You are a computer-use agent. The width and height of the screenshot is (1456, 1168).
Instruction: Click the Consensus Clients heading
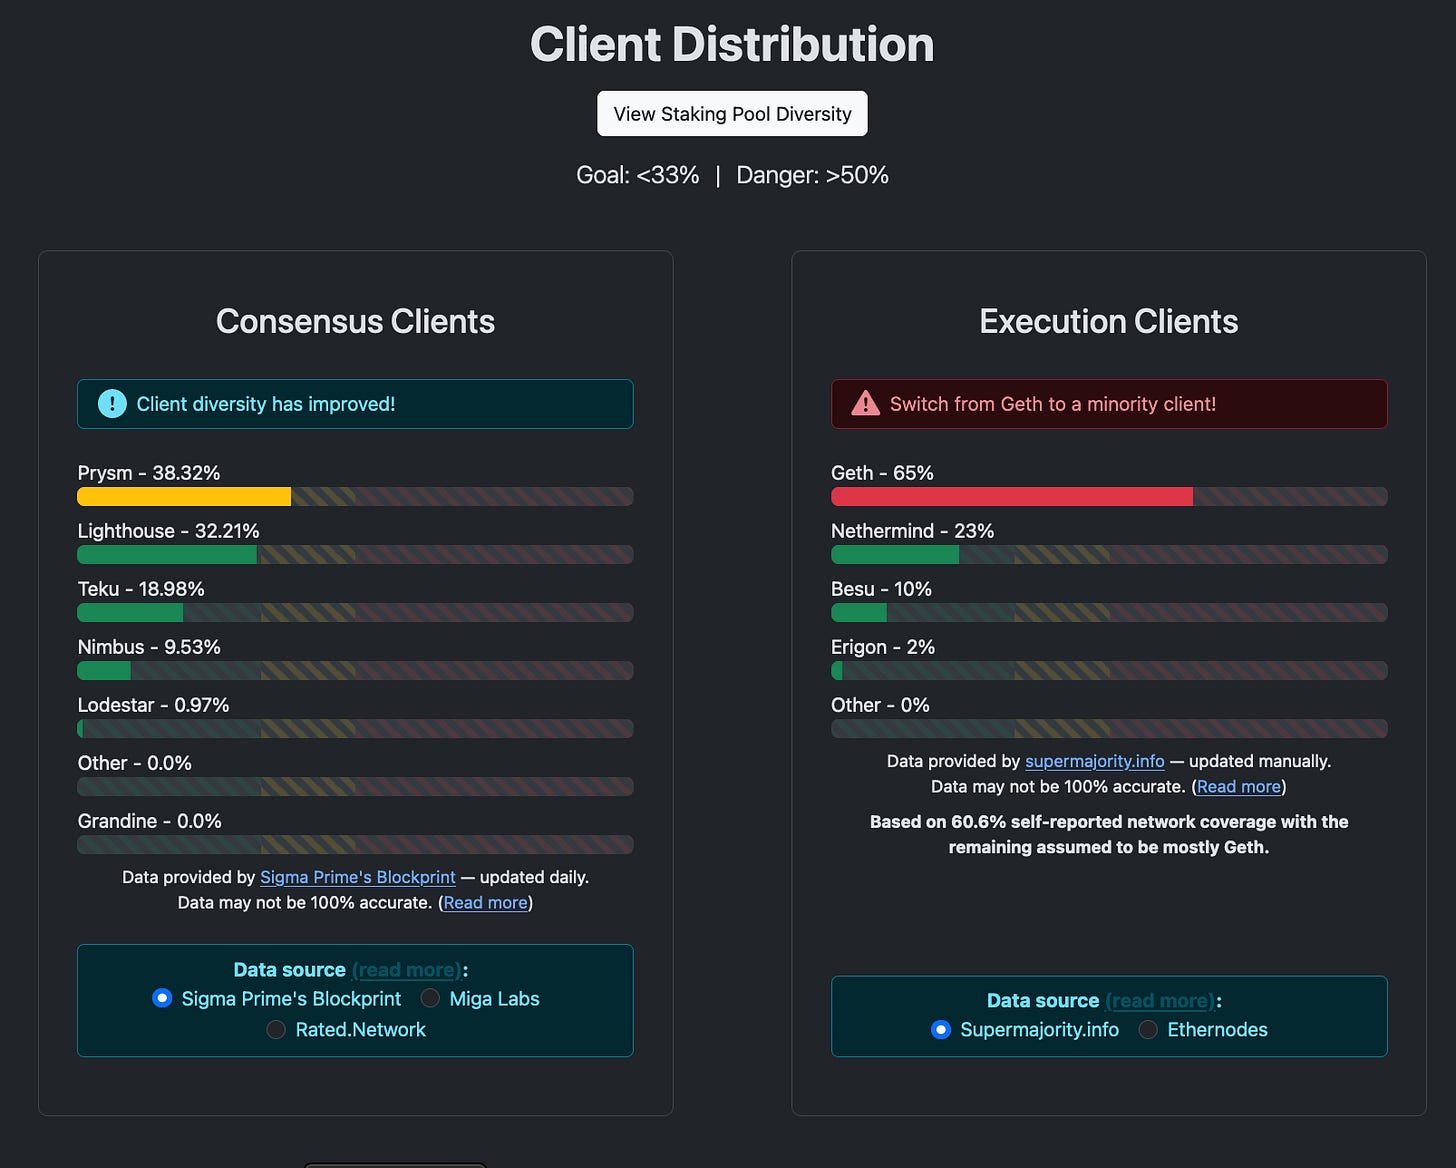coord(355,321)
